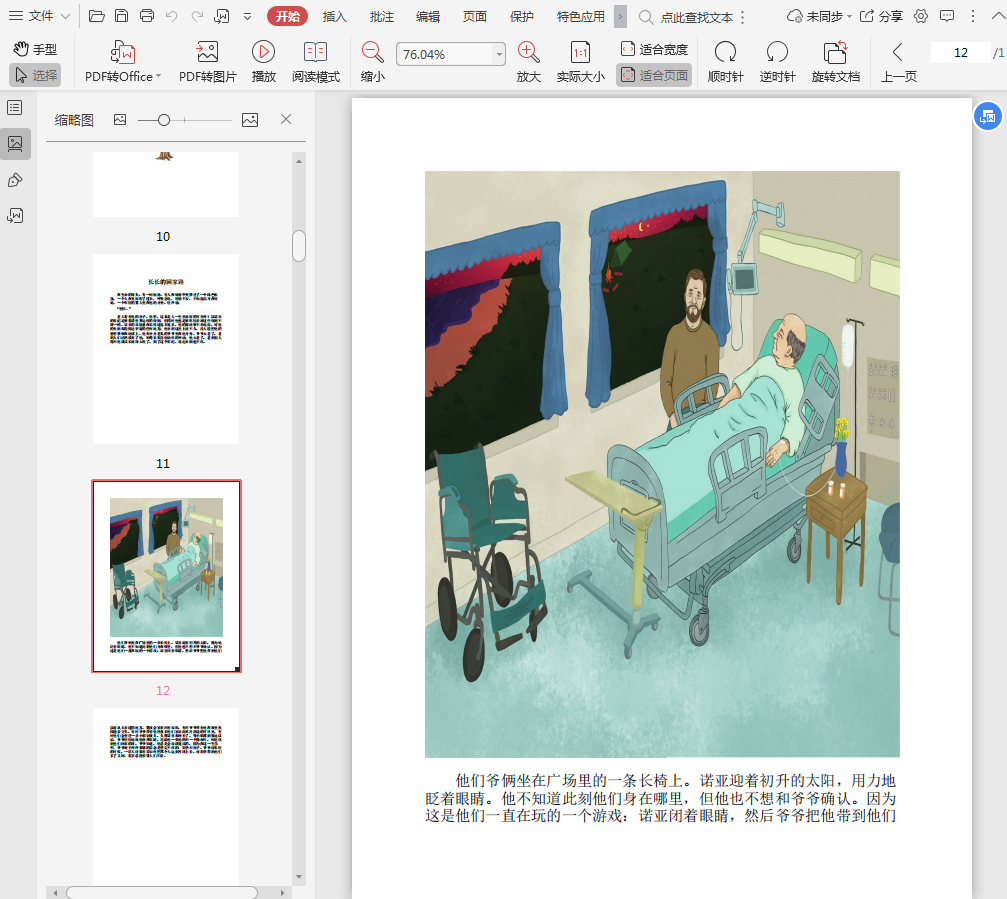Open the 批注 annotation tab

pos(381,16)
